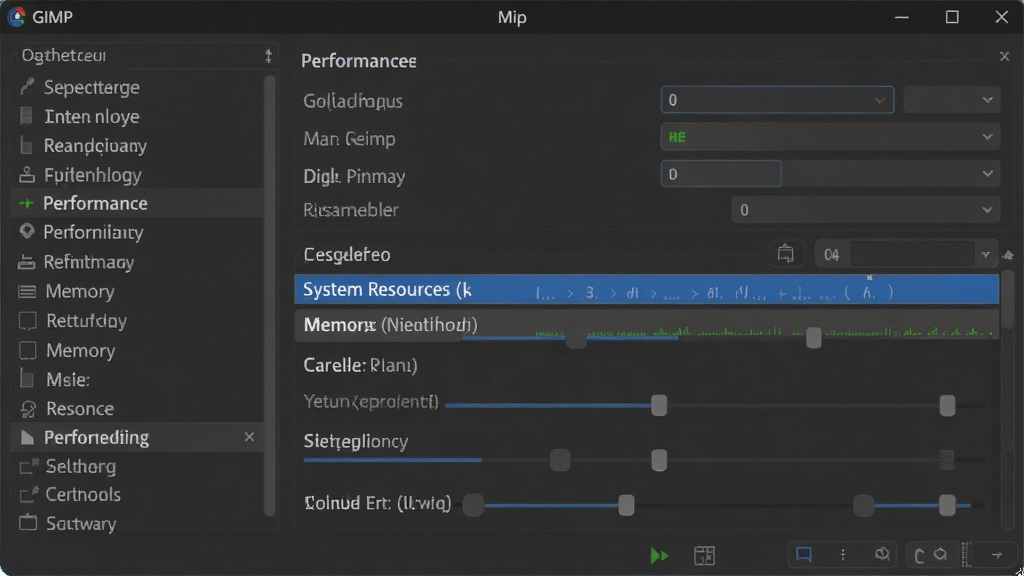Viewport: 1024px width, 576px height.
Task: Click the icon beside Resonce
Action: pyautogui.click(x=28, y=409)
